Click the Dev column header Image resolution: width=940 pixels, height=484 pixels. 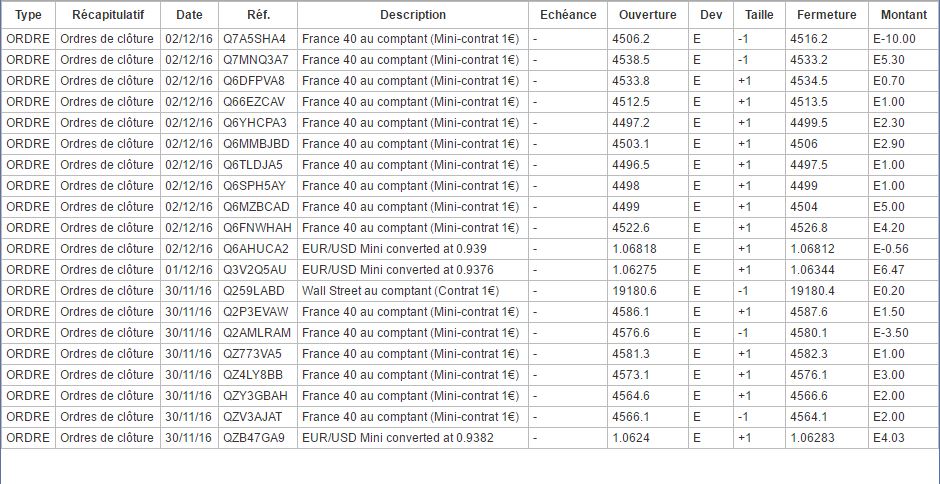pyautogui.click(x=710, y=15)
